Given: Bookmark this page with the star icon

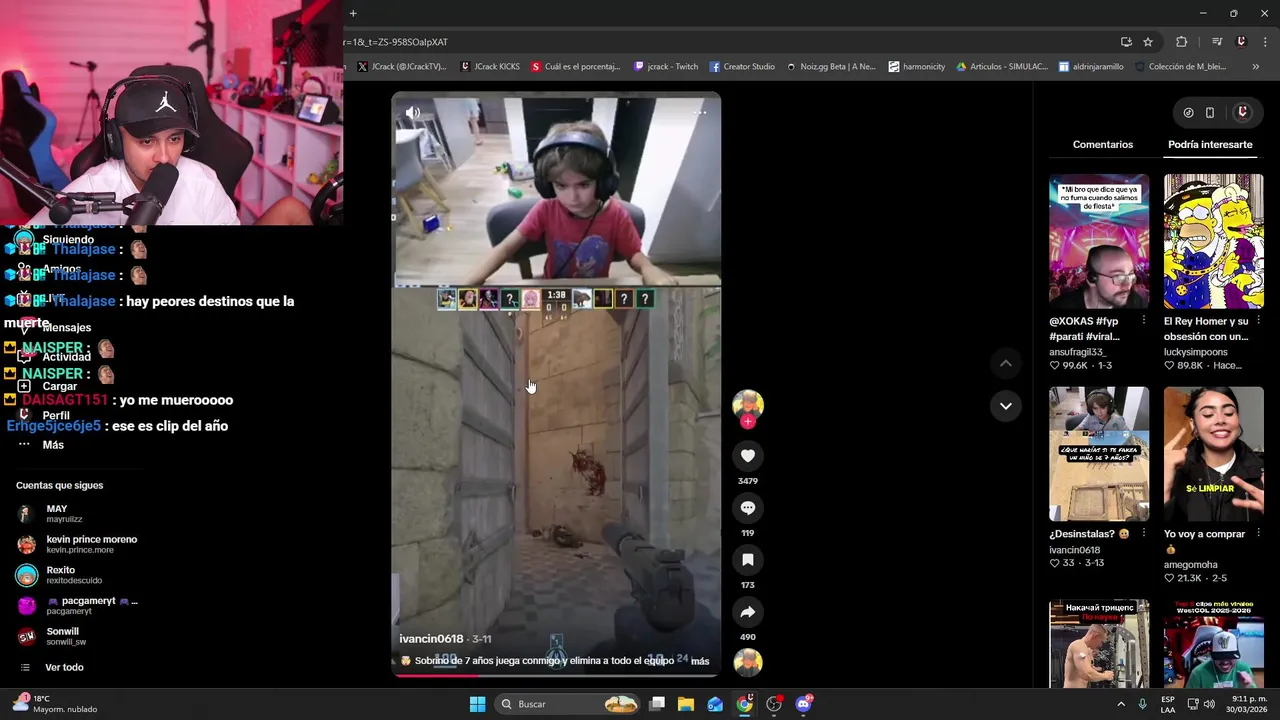Looking at the screenshot, I should tap(1148, 42).
